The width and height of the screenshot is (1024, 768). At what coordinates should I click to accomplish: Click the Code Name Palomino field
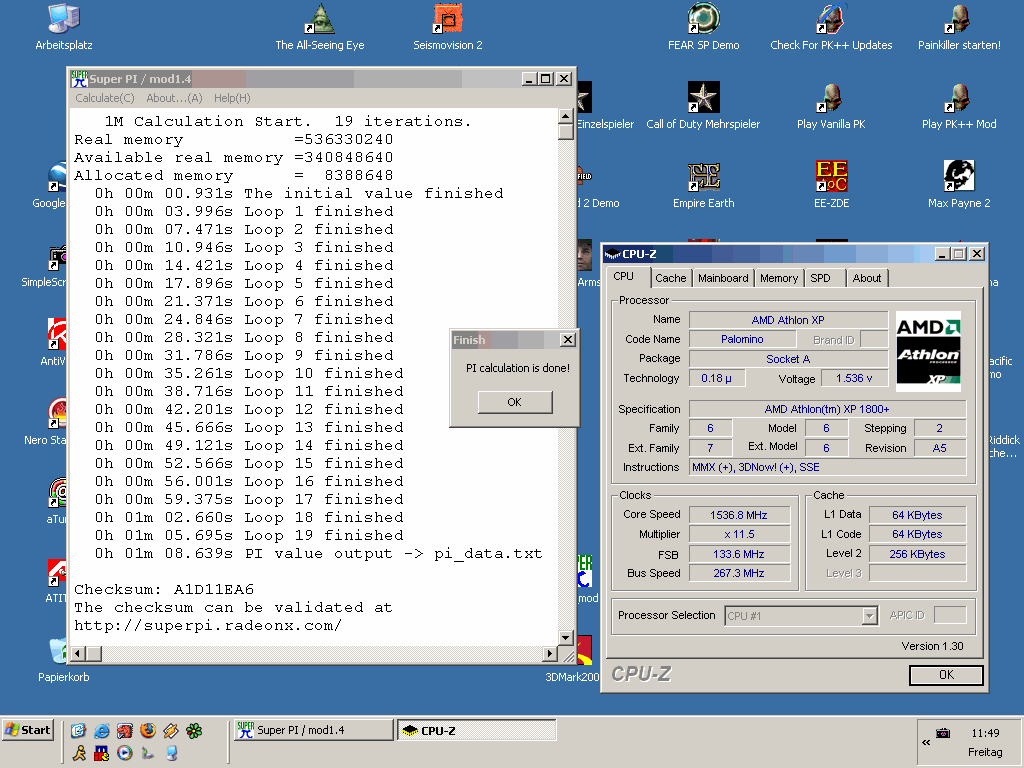[x=742, y=339]
